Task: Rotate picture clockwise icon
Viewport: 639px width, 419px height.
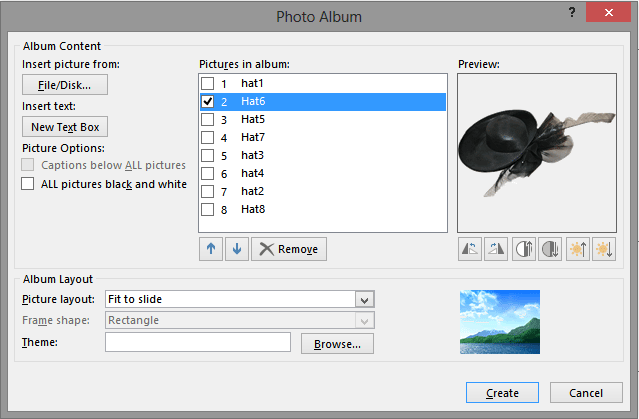Action: coord(496,249)
